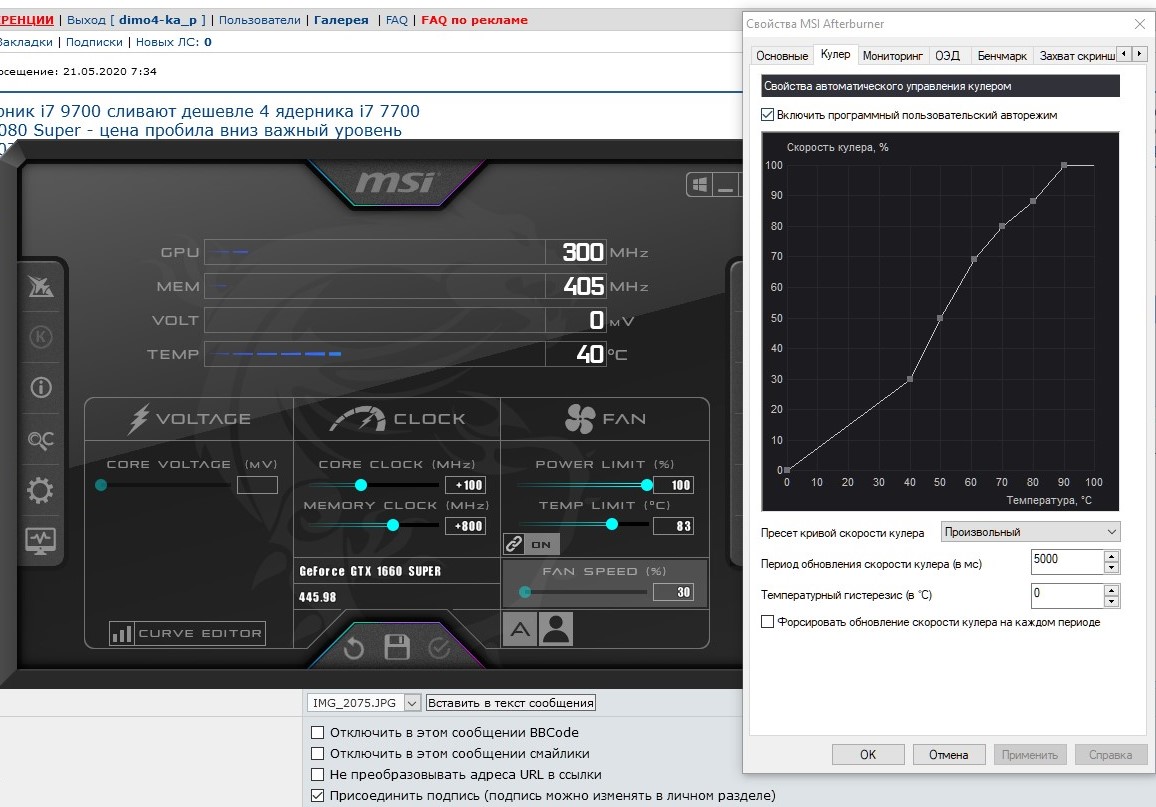This screenshot has width=1156, height=807.
Task: Enable user-defined fan mode person icon
Action: click(x=556, y=629)
